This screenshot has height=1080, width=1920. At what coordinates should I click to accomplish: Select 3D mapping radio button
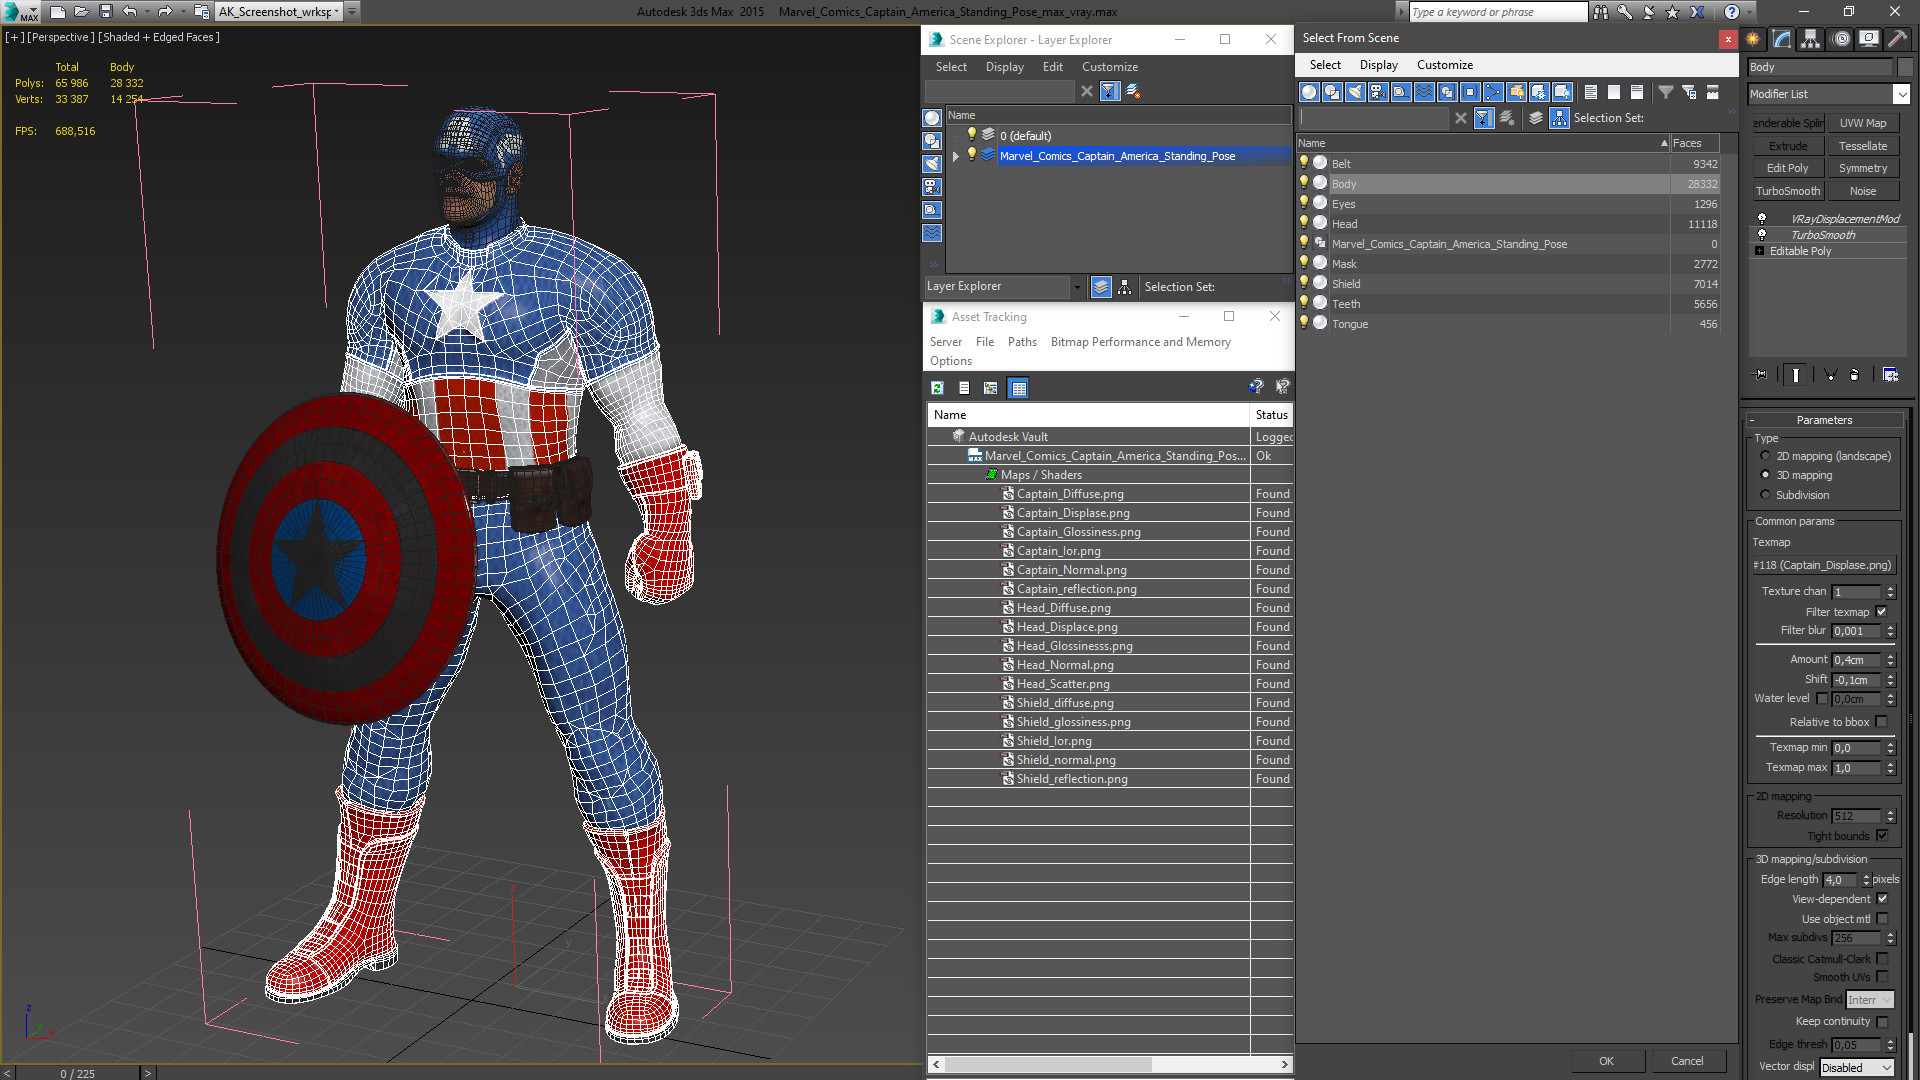pos(1765,475)
